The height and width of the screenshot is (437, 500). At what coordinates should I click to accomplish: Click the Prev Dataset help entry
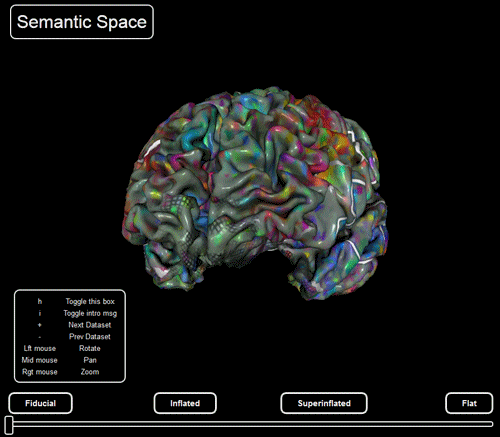(90, 337)
